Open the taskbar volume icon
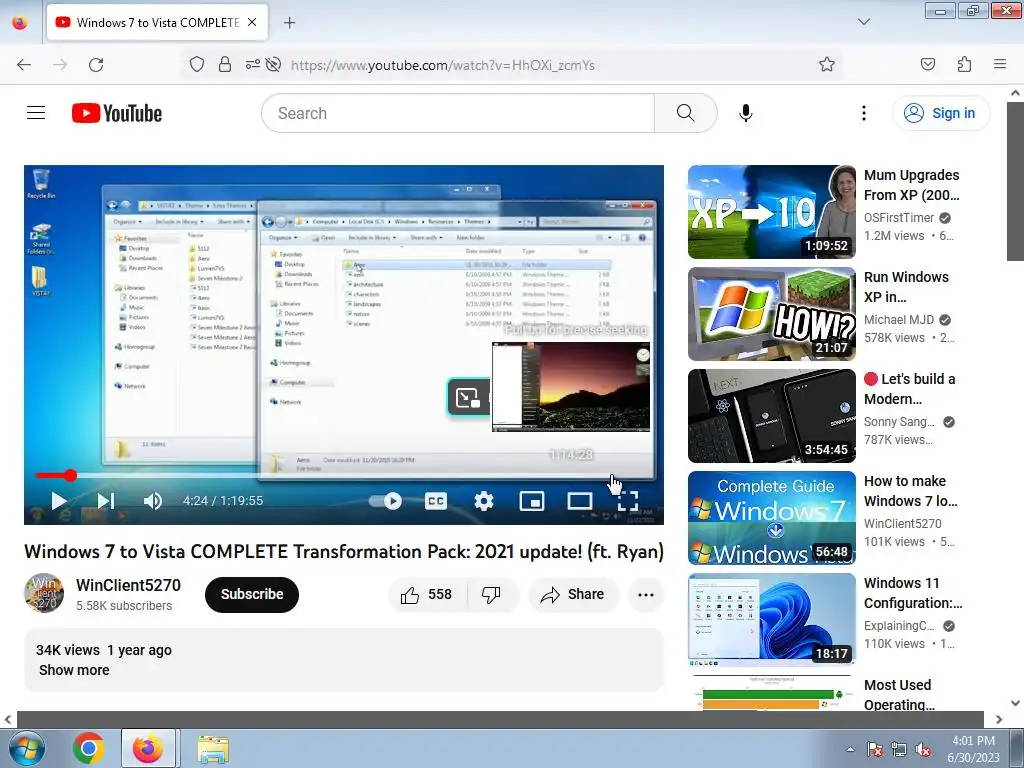 click(x=923, y=750)
